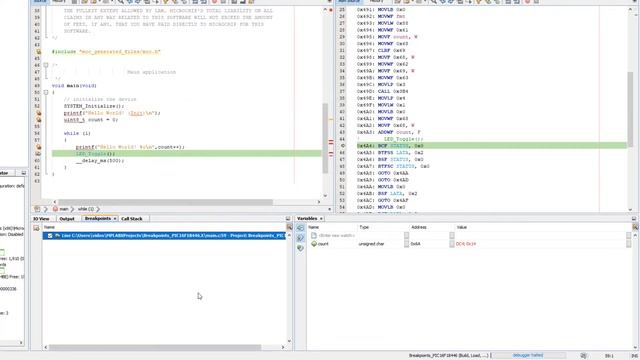
Task: Click the 59:1 cursor position in status bar
Action: [x=609, y=356]
